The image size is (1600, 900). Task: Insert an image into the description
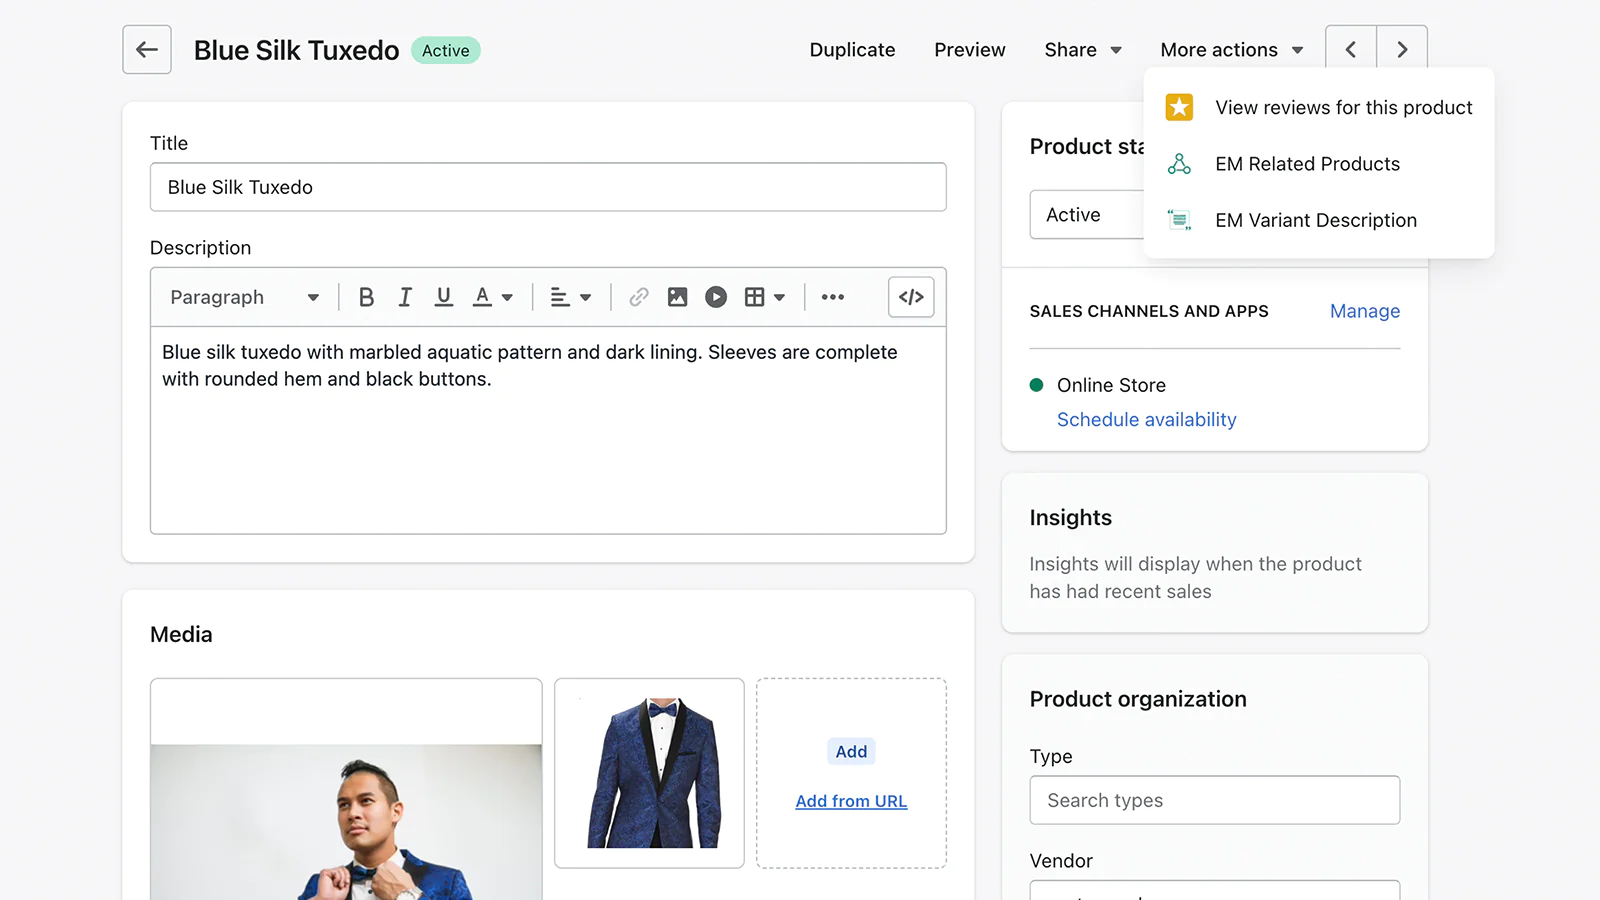coord(677,297)
